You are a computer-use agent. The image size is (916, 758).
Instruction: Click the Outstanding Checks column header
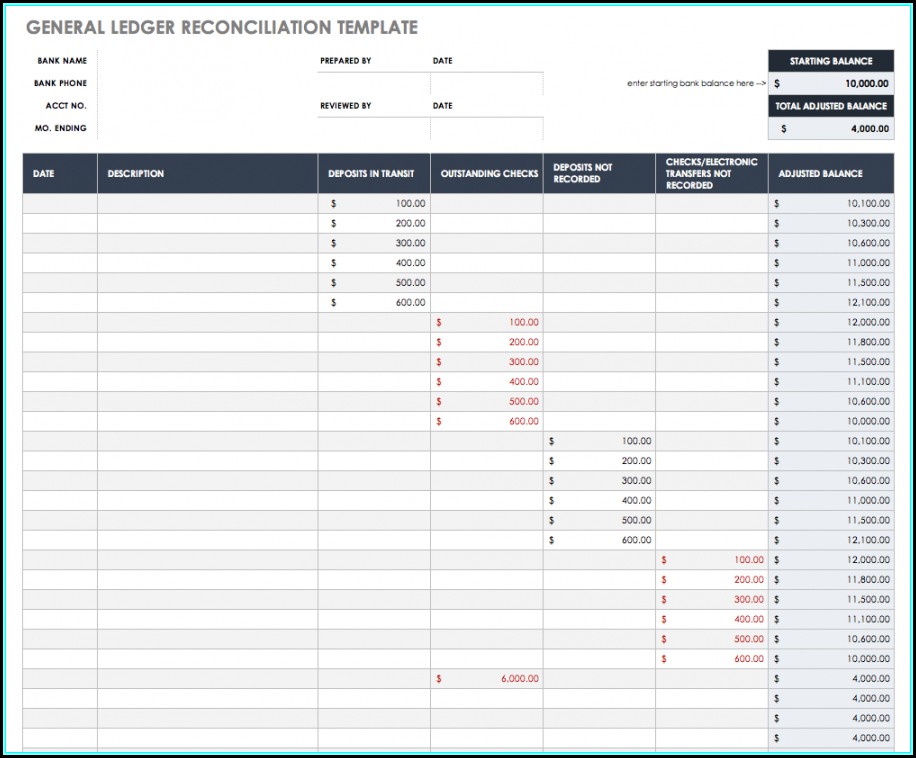488,174
